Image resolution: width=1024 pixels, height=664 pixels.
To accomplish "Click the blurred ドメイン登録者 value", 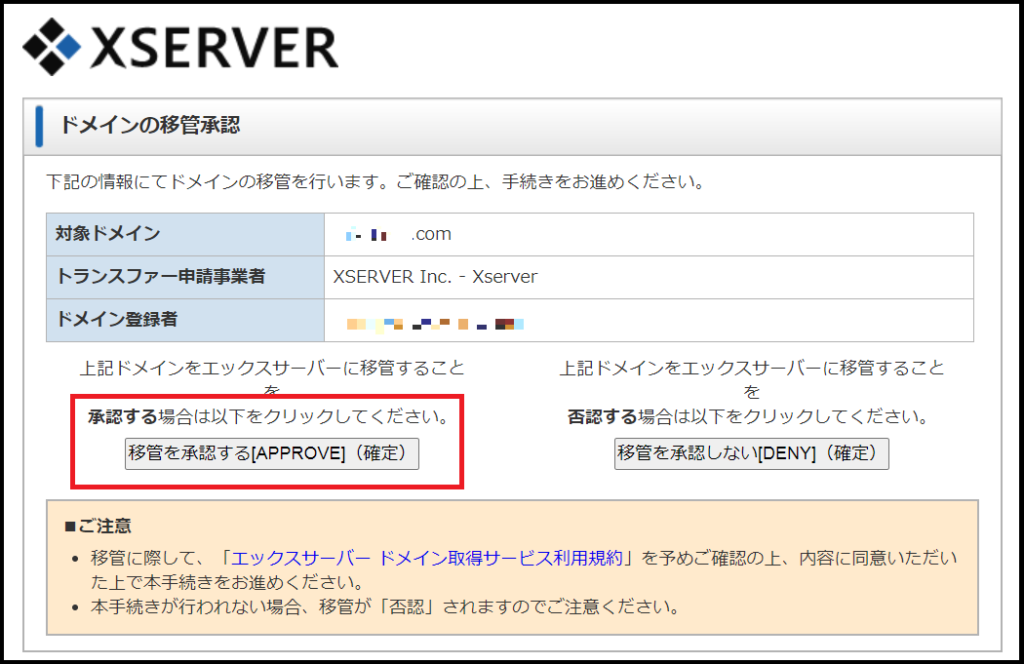I will point(435,323).
